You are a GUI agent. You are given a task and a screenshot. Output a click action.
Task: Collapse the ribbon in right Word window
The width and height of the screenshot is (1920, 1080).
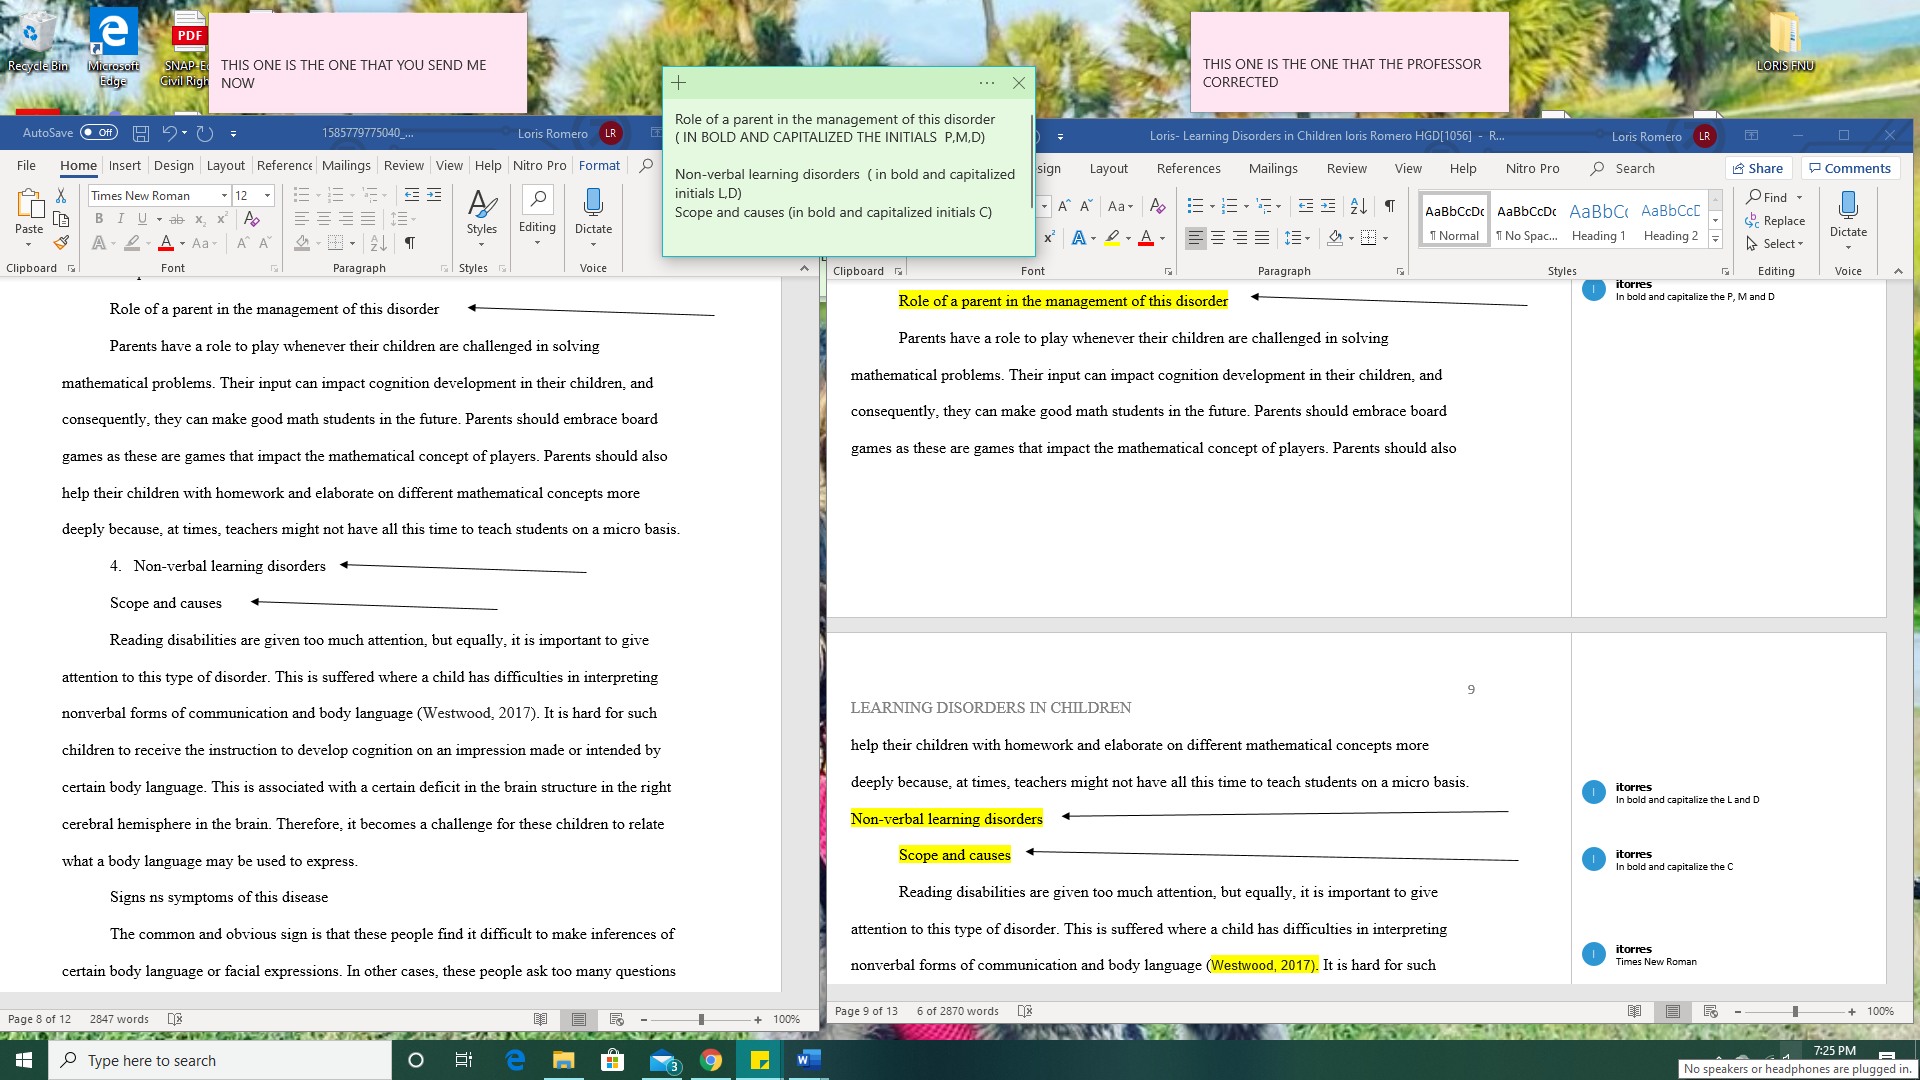1898,271
